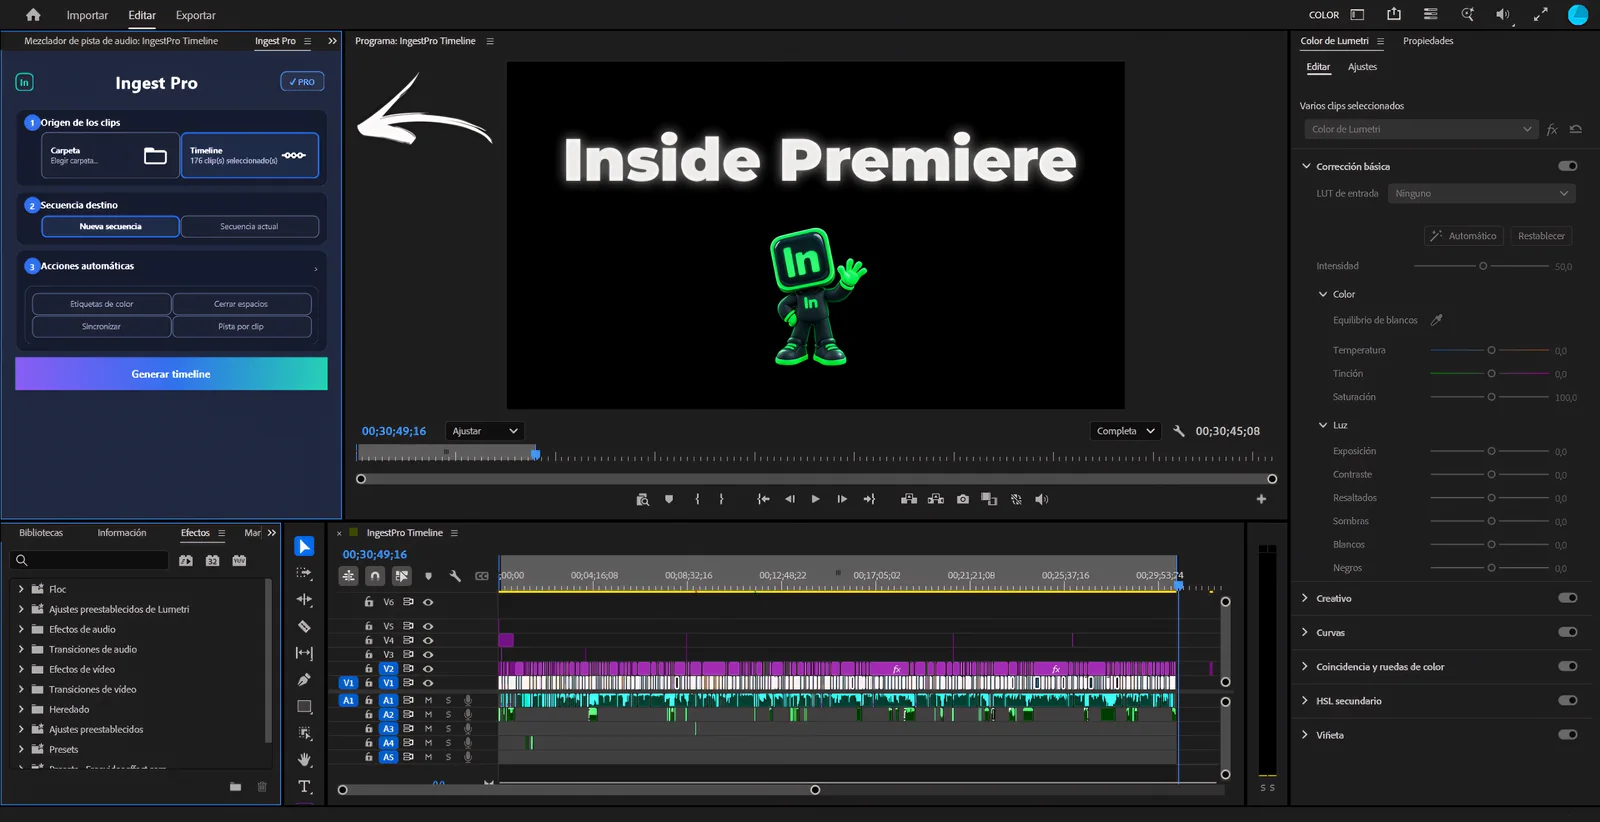
Task: Expand the HSL secundario section
Action: pos(1305,700)
